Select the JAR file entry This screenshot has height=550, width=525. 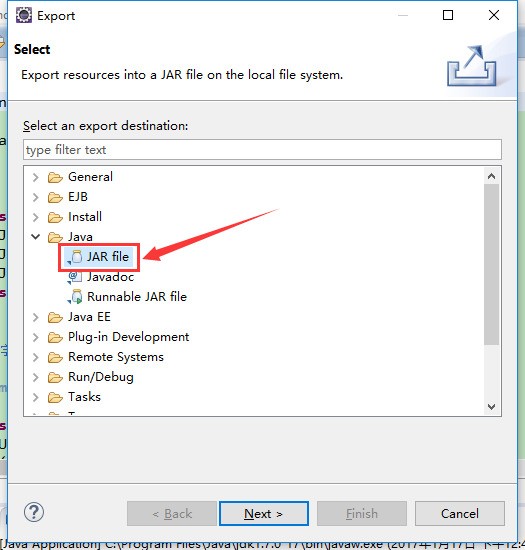click(x=108, y=257)
